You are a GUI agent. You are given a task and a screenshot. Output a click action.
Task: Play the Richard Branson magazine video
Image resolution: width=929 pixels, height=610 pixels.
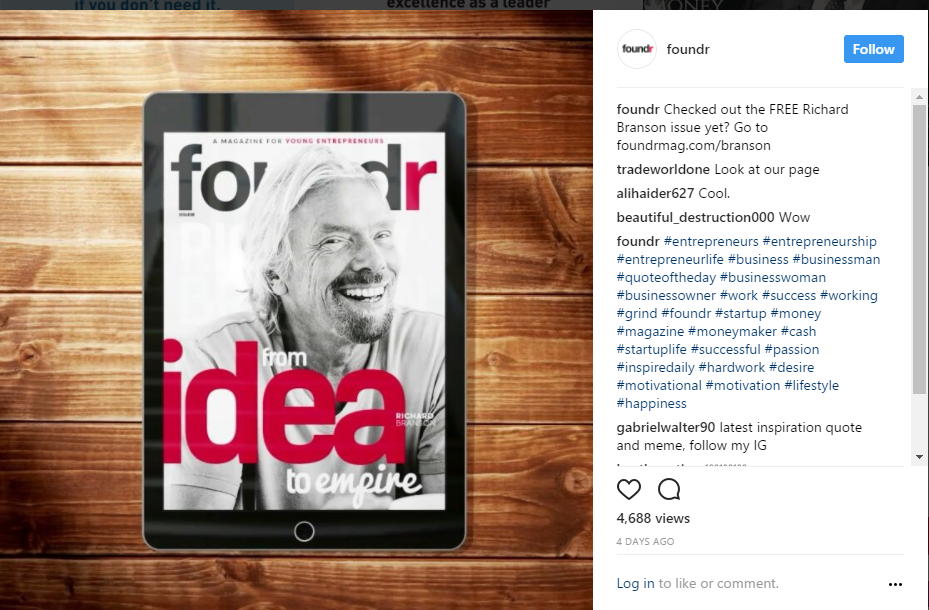(296, 310)
